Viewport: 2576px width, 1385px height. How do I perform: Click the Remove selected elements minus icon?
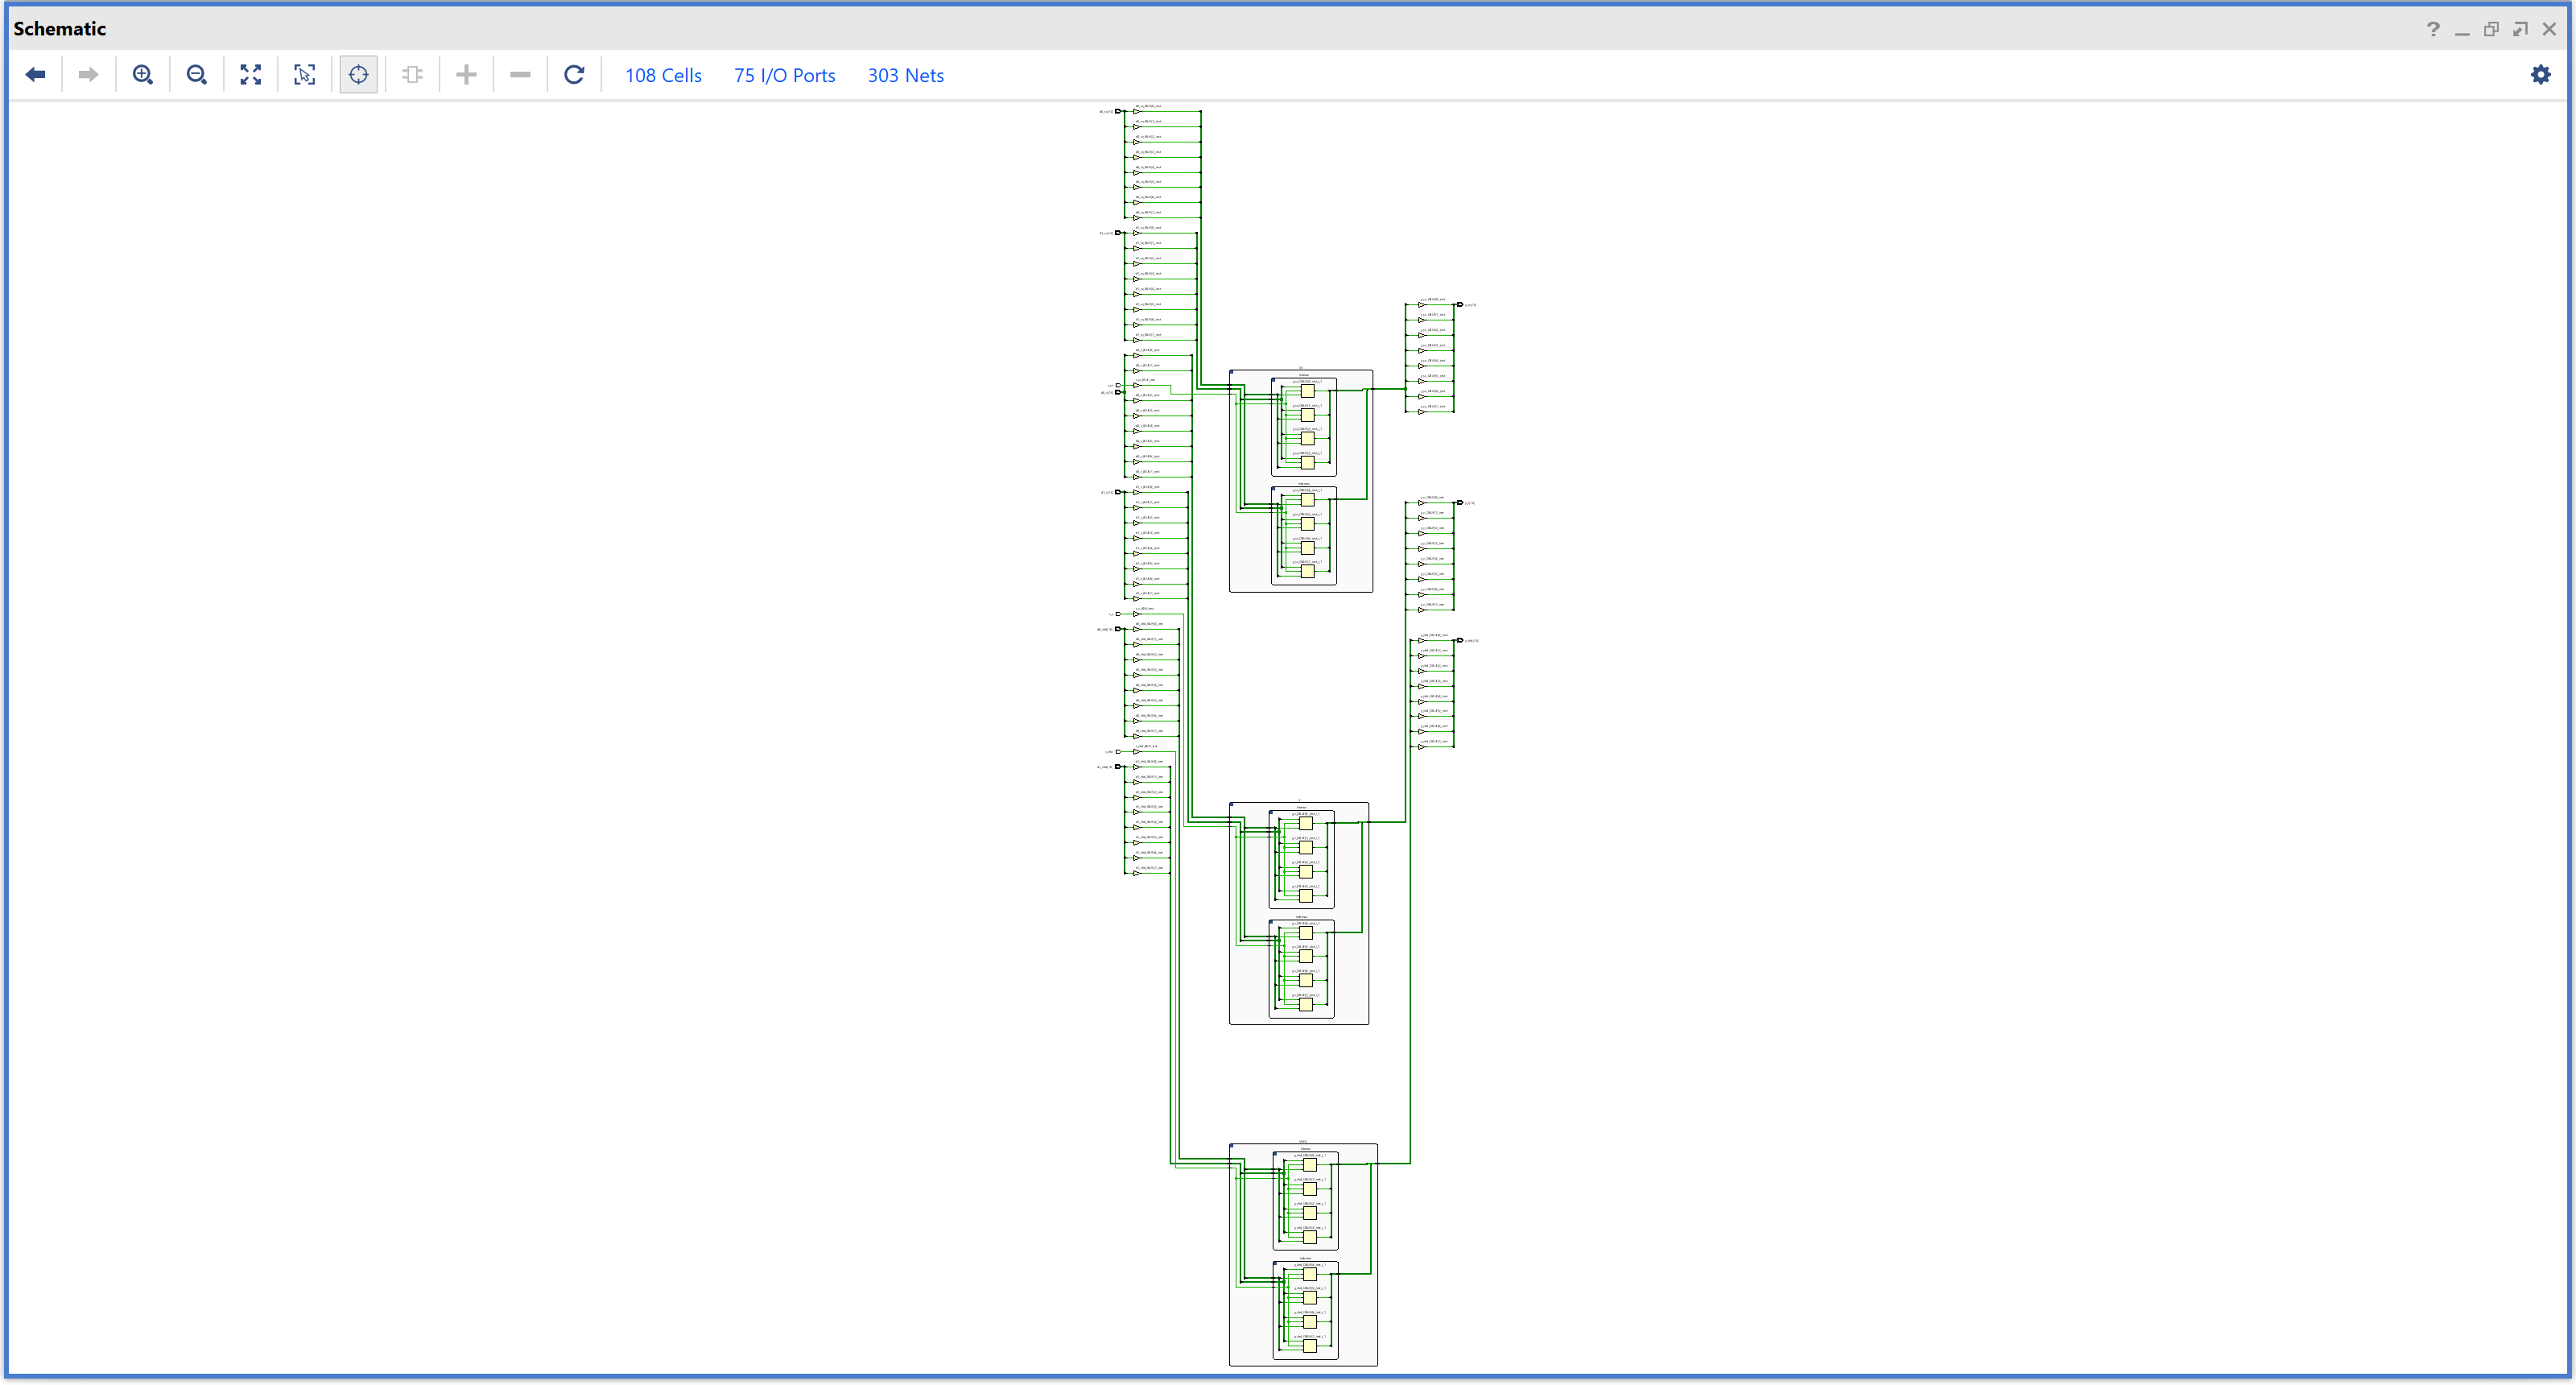click(x=520, y=75)
